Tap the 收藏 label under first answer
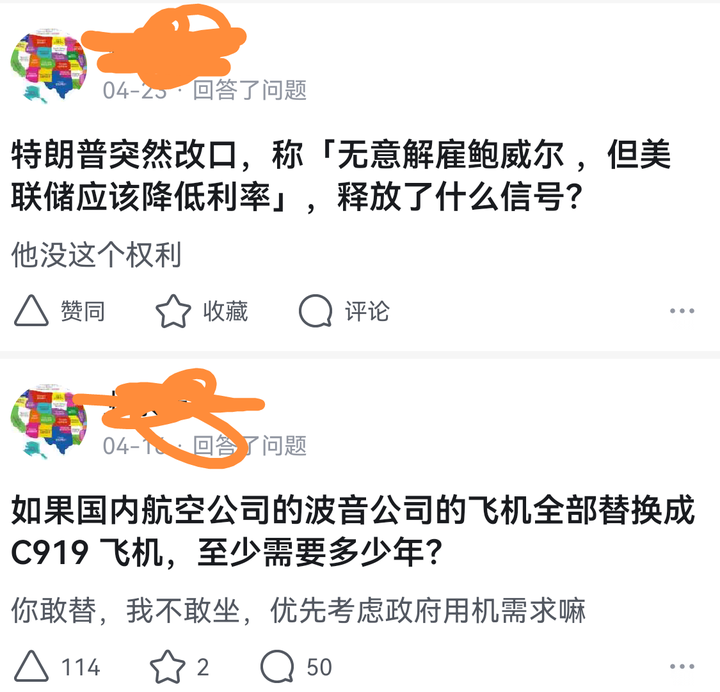 (x=225, y=311)
